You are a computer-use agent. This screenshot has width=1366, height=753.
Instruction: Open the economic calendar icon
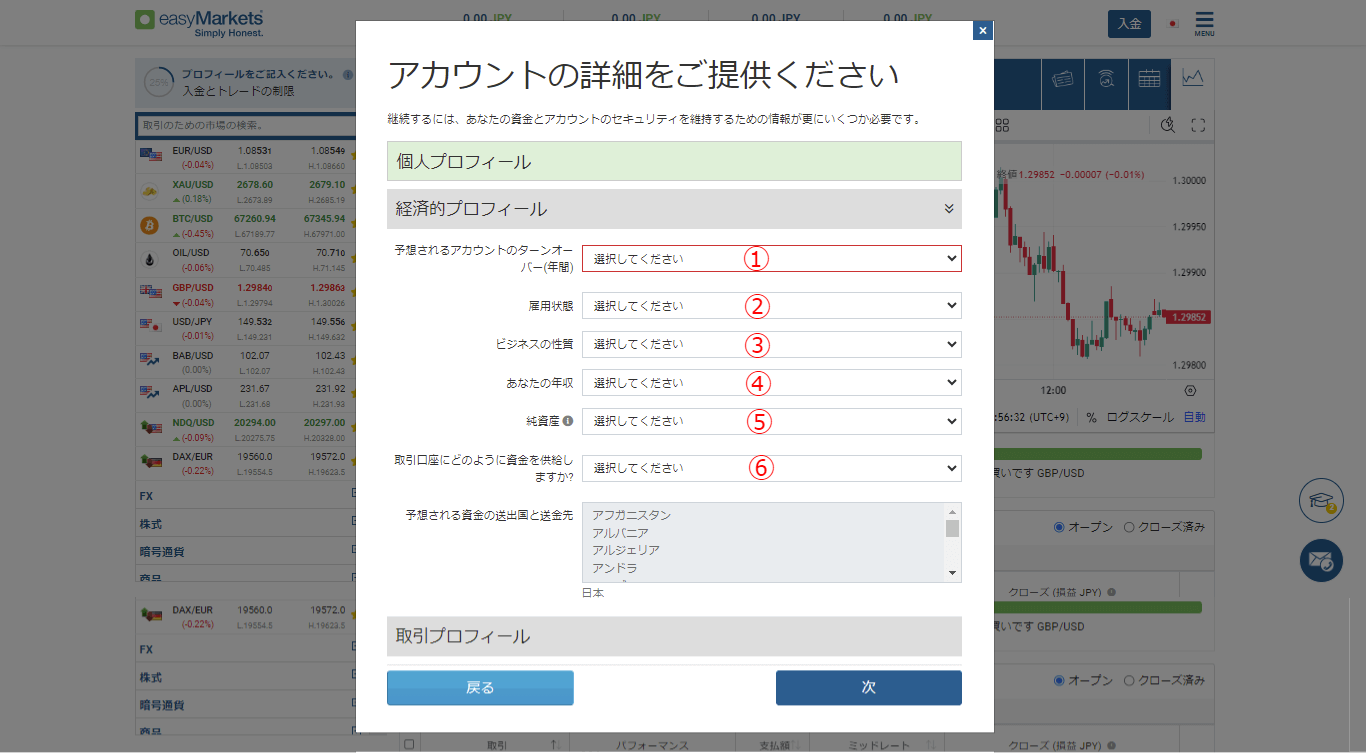(x=1150, y=84)
